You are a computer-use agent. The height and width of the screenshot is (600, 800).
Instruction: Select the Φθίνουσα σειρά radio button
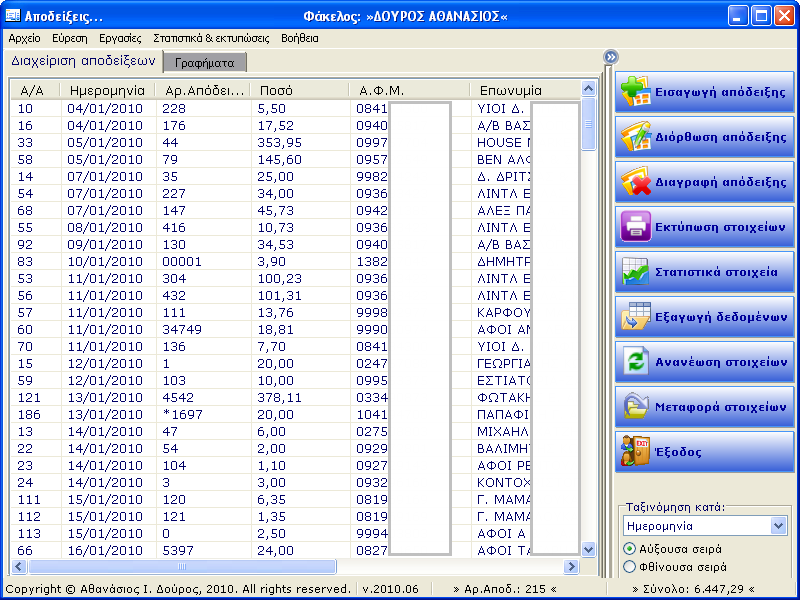tap(630, 567)
